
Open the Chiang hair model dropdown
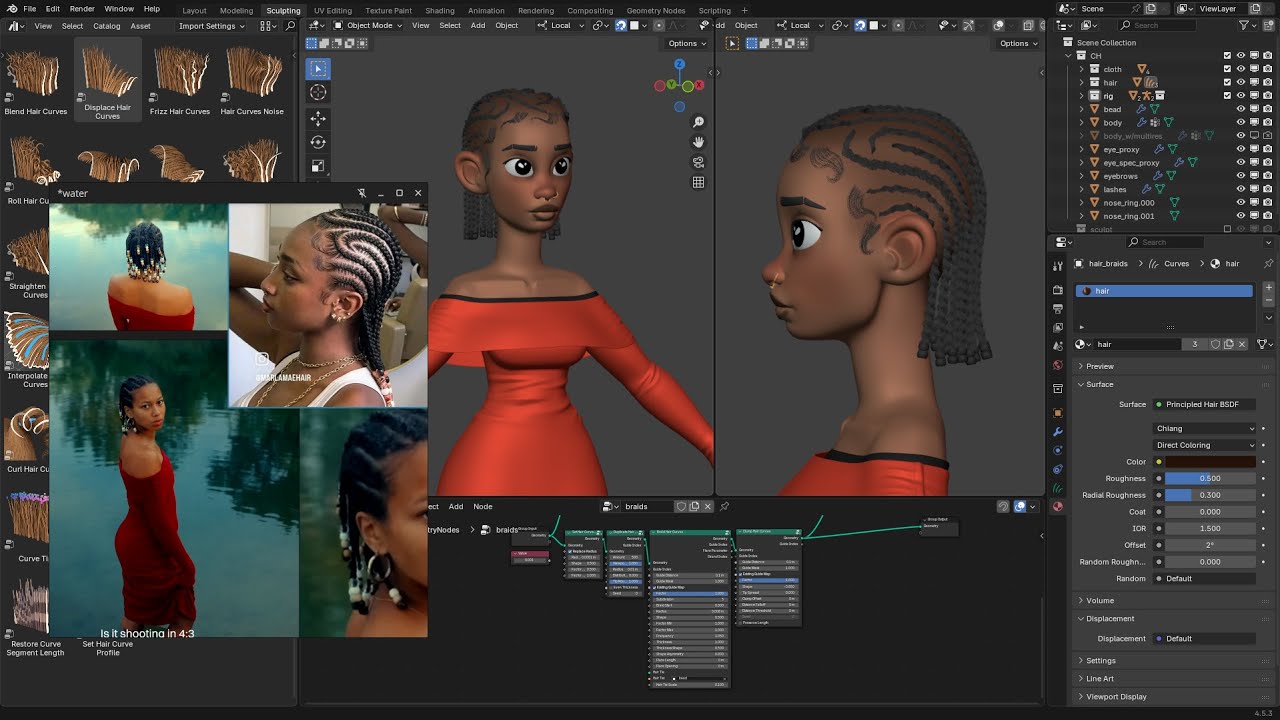pyautogui.click(x=1205, y=428)
